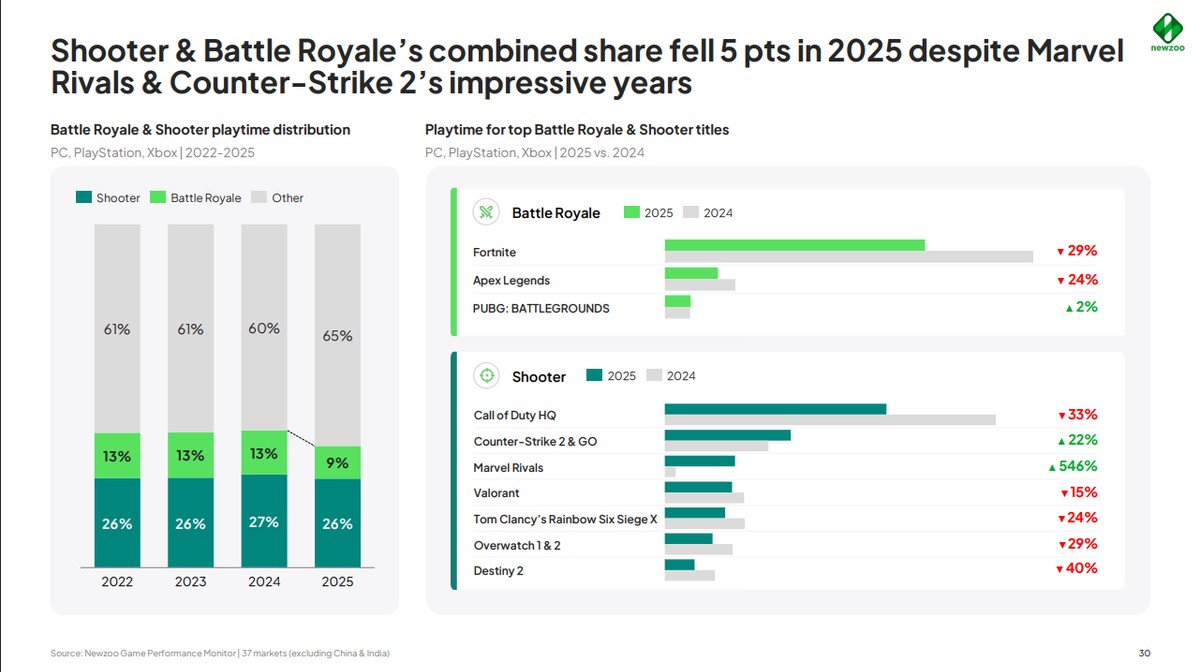Click the Call of Duty HQ 2024 gray bar
The width and height of the screenshot is (1200, 672).
tap(830, 420)
